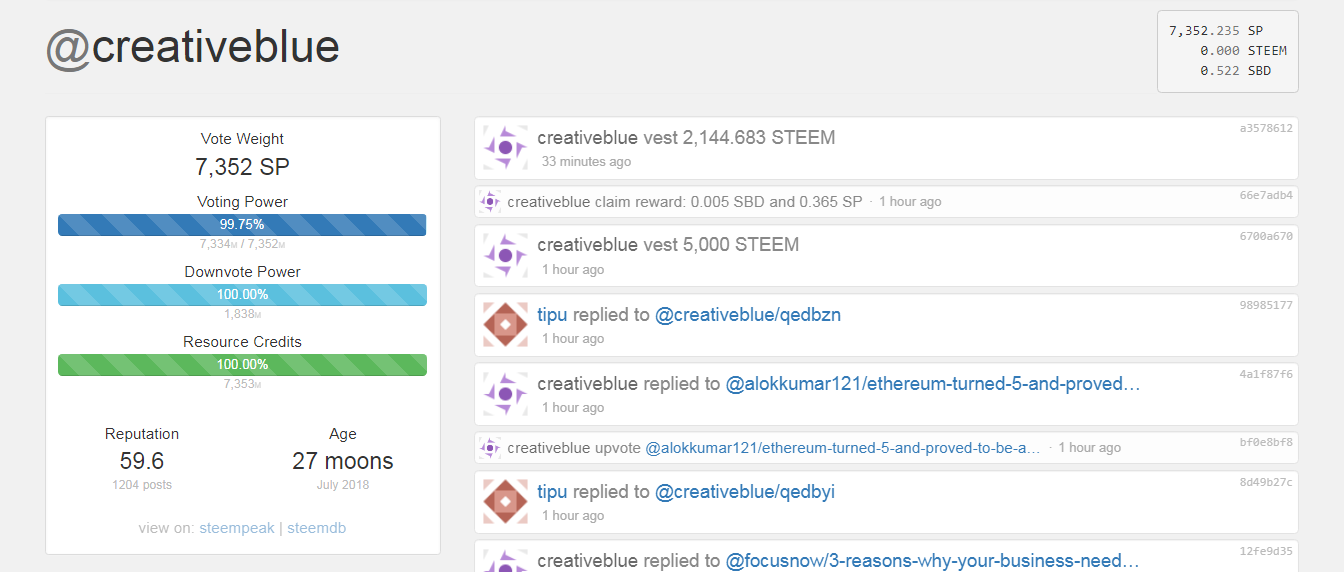Click transaction ID bf0e8bf8
Viewport: 1344px width, 572px height.
(x=1266, y=441)
